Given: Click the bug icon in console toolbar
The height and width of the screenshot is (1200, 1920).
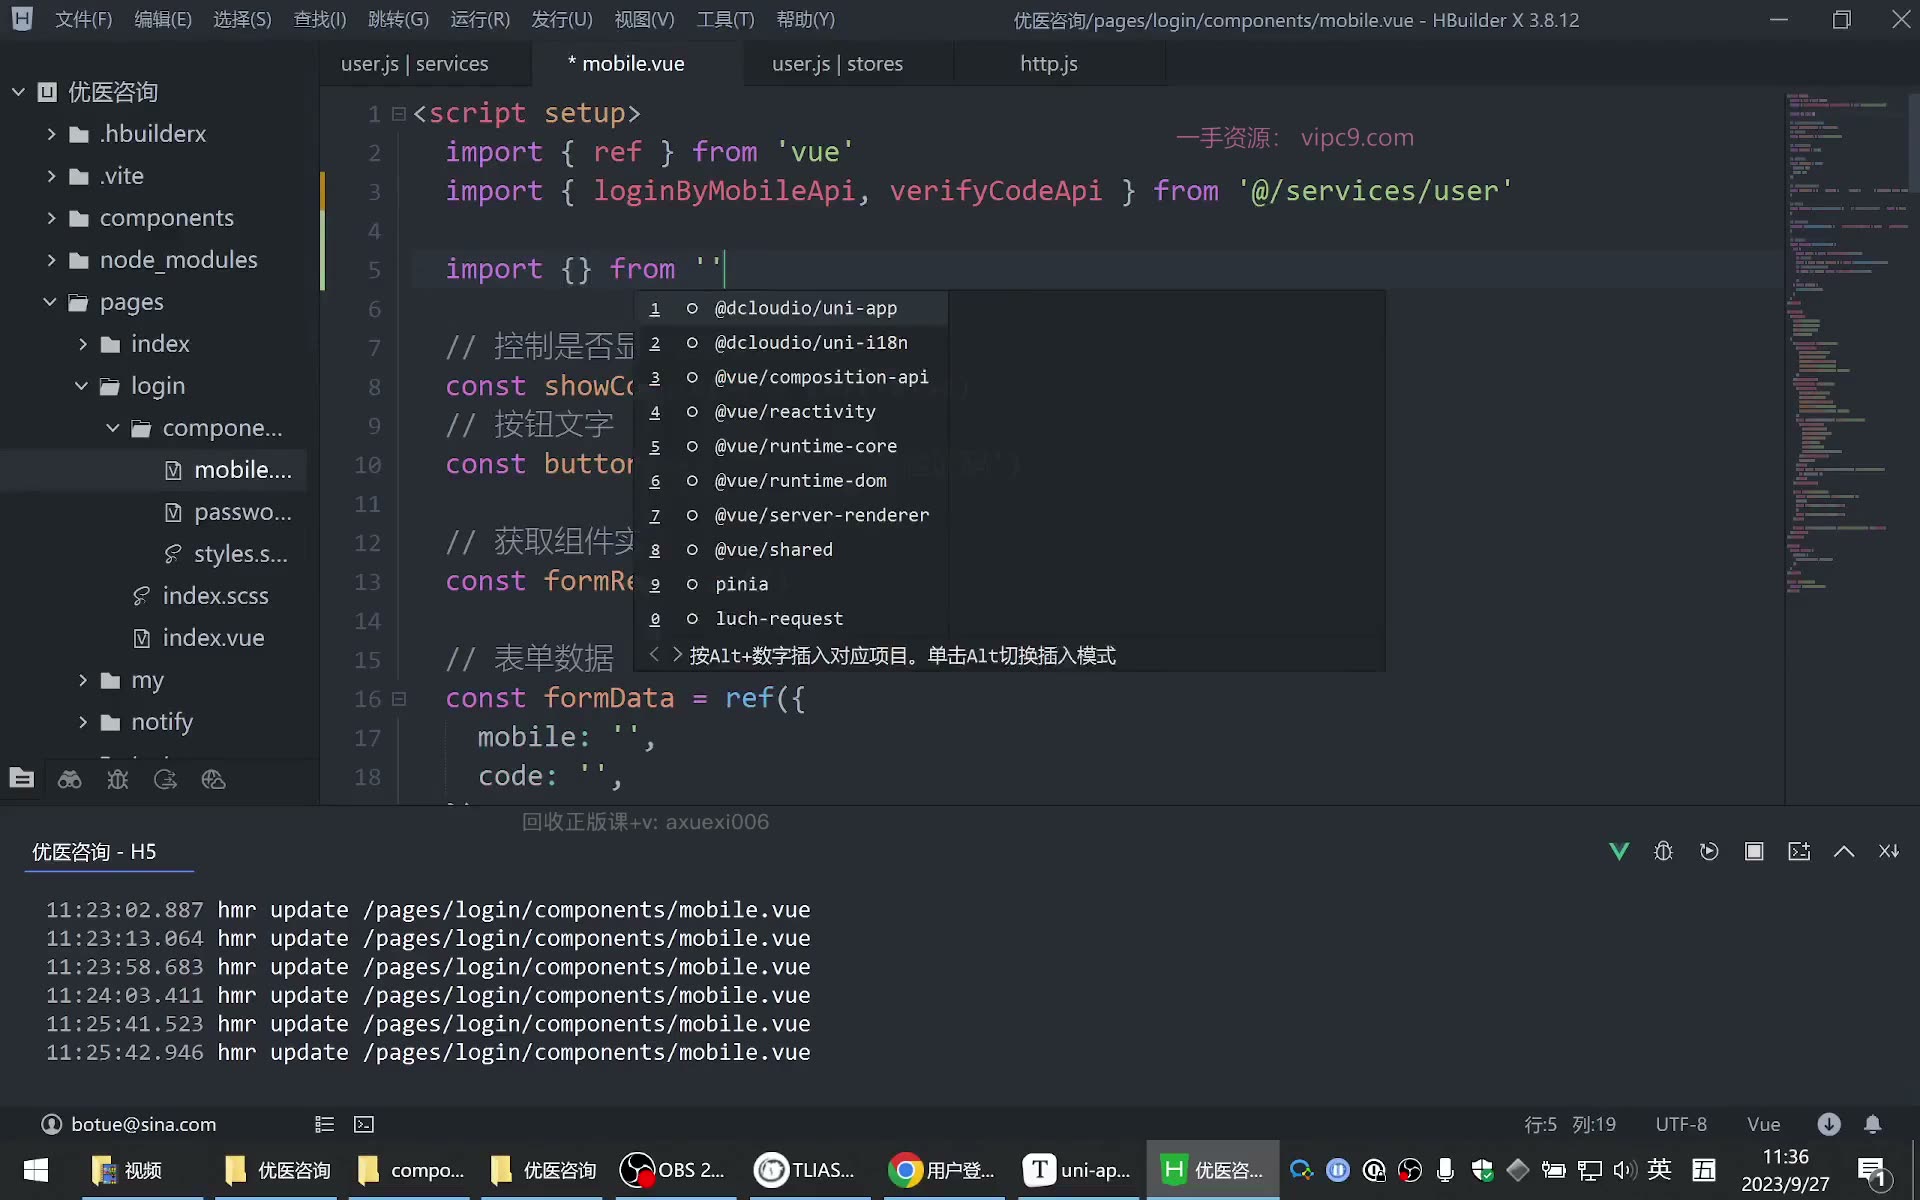Looking at the screenshot, I should 1664,851.
